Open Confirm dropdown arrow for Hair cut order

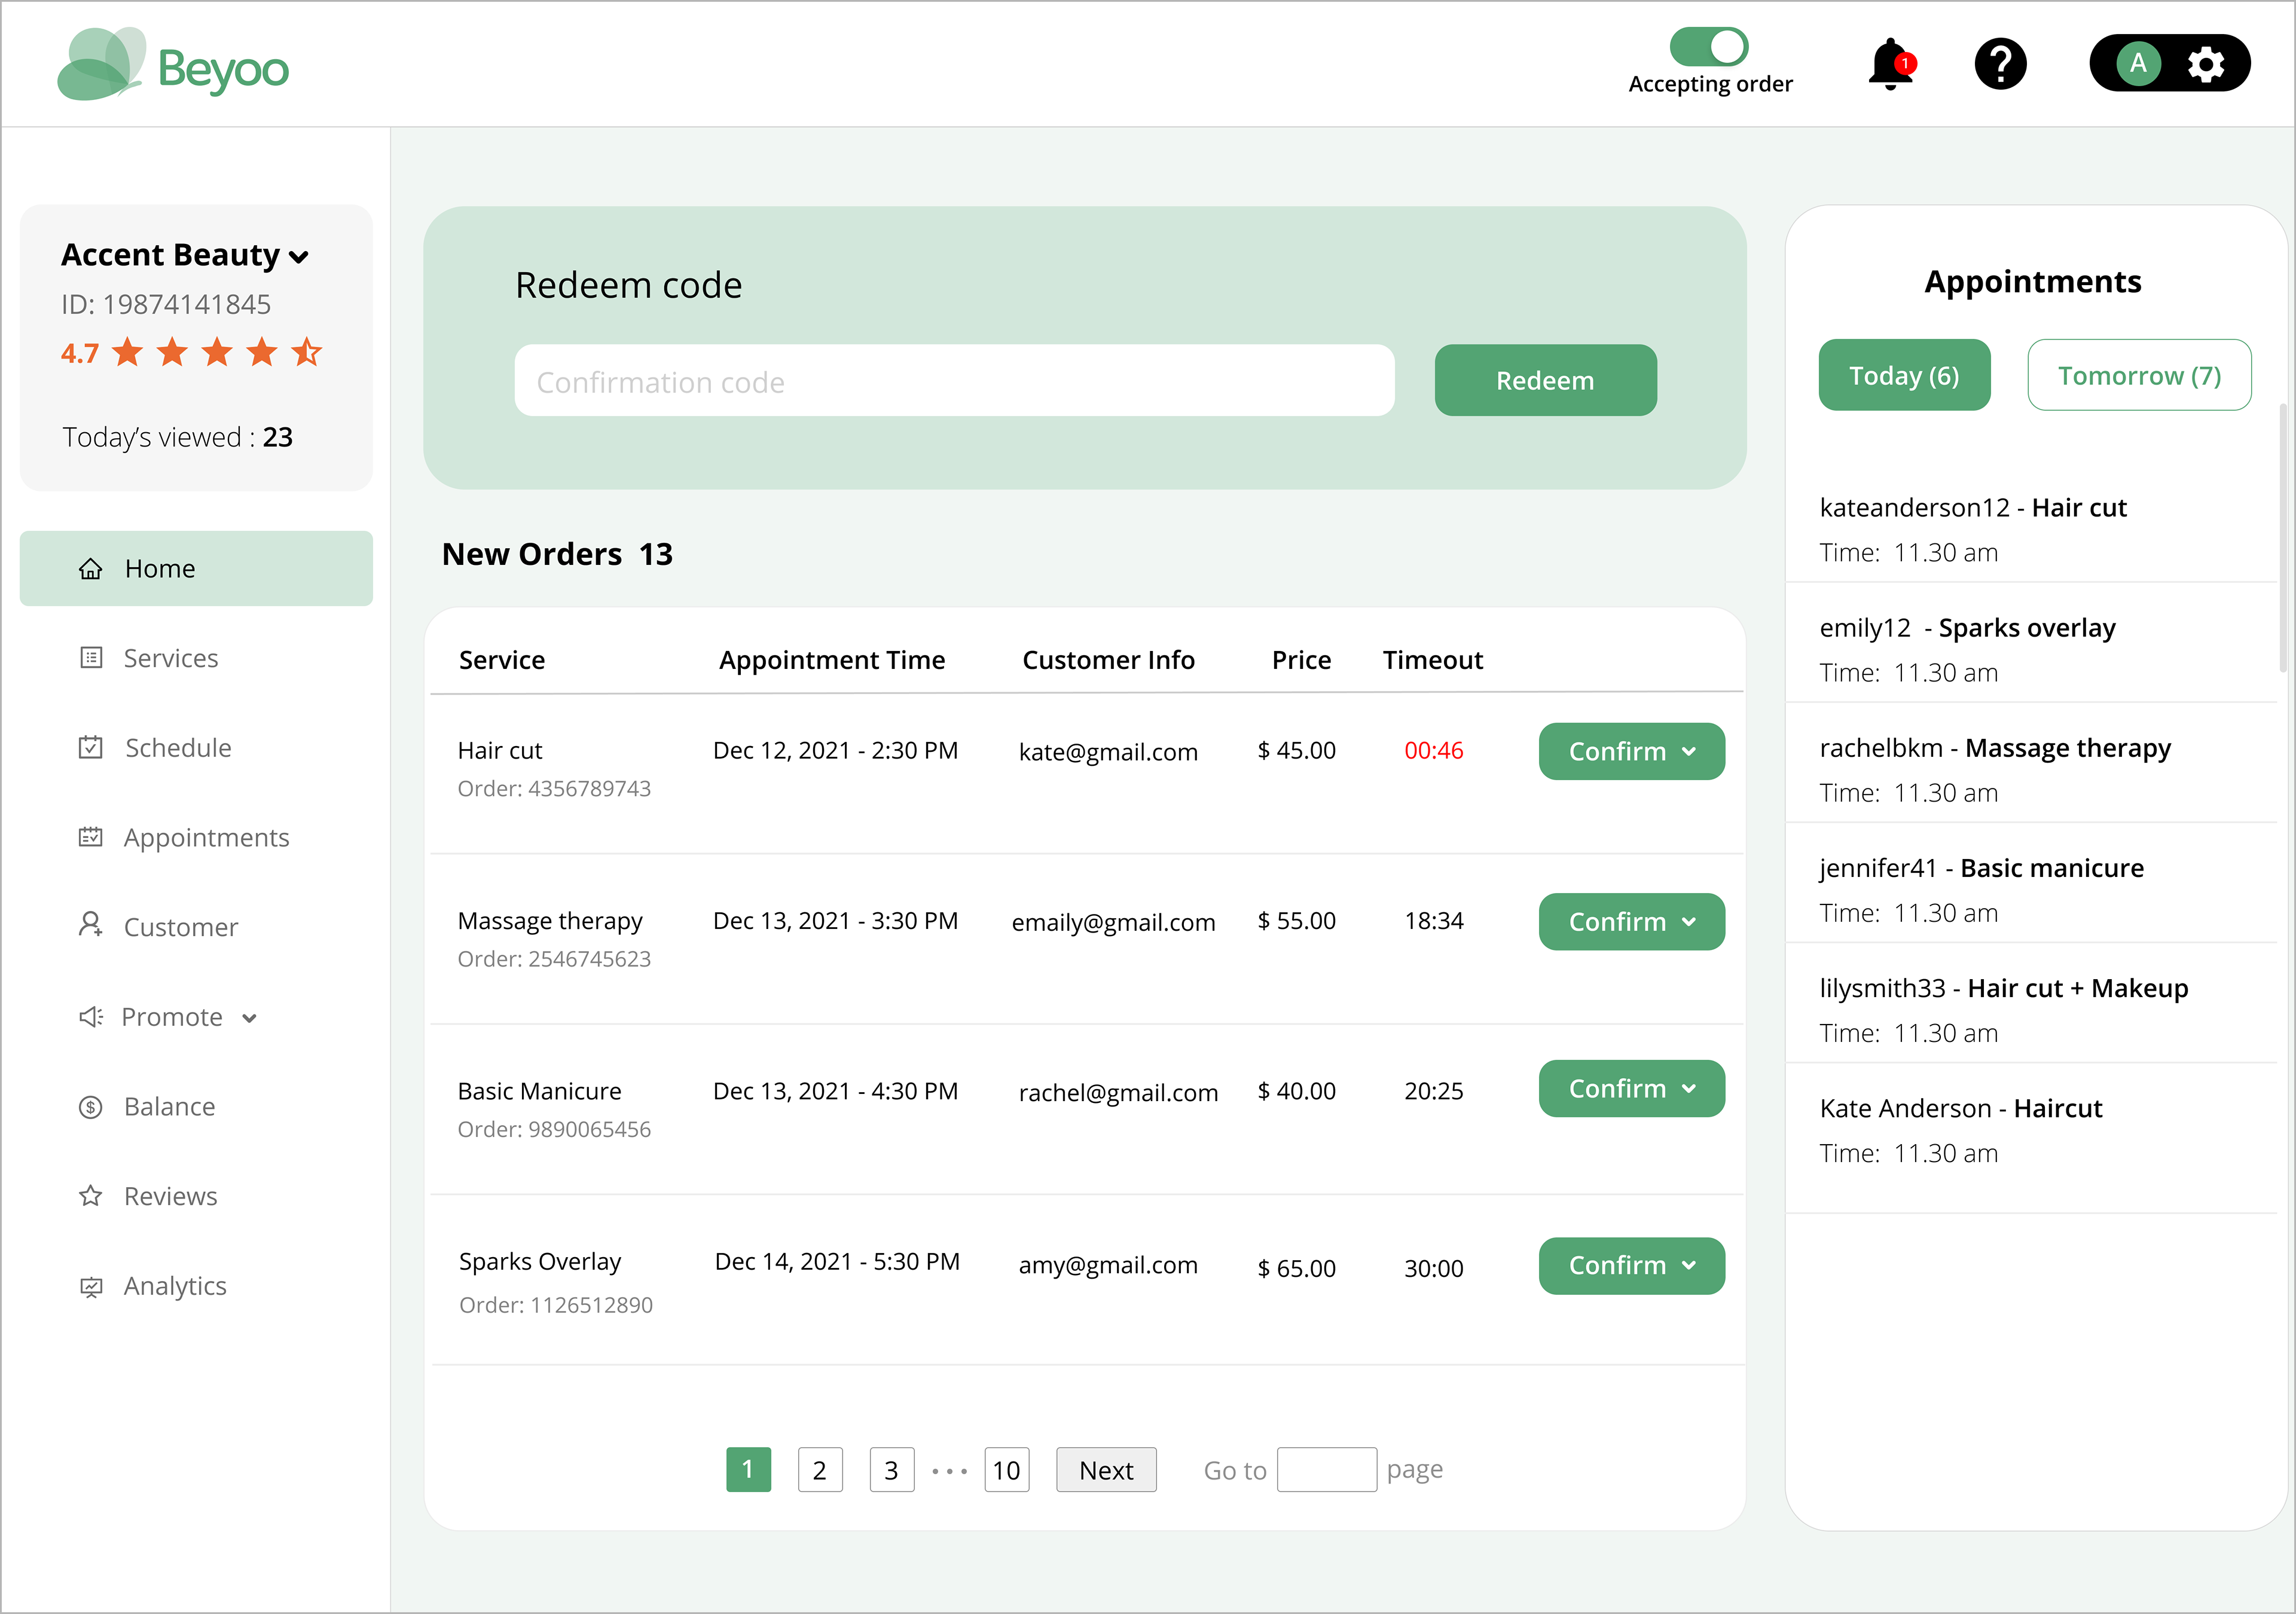click(1689, 752)
